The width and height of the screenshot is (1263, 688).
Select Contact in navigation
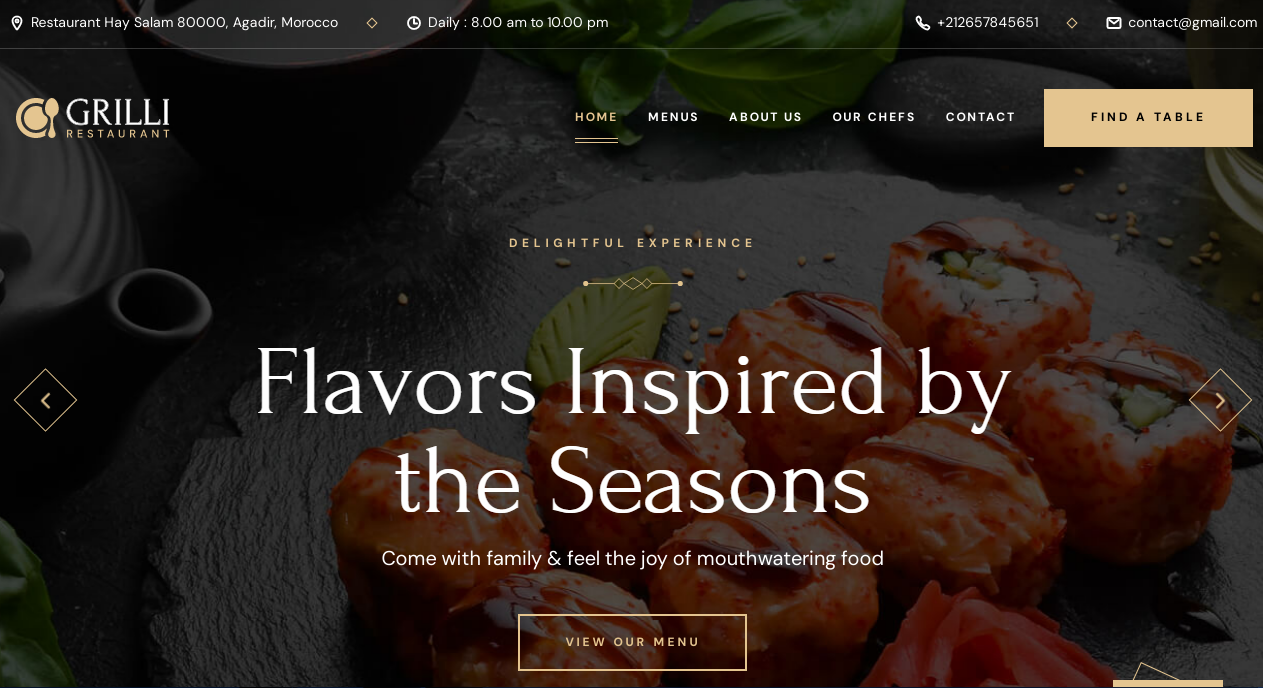980,117
